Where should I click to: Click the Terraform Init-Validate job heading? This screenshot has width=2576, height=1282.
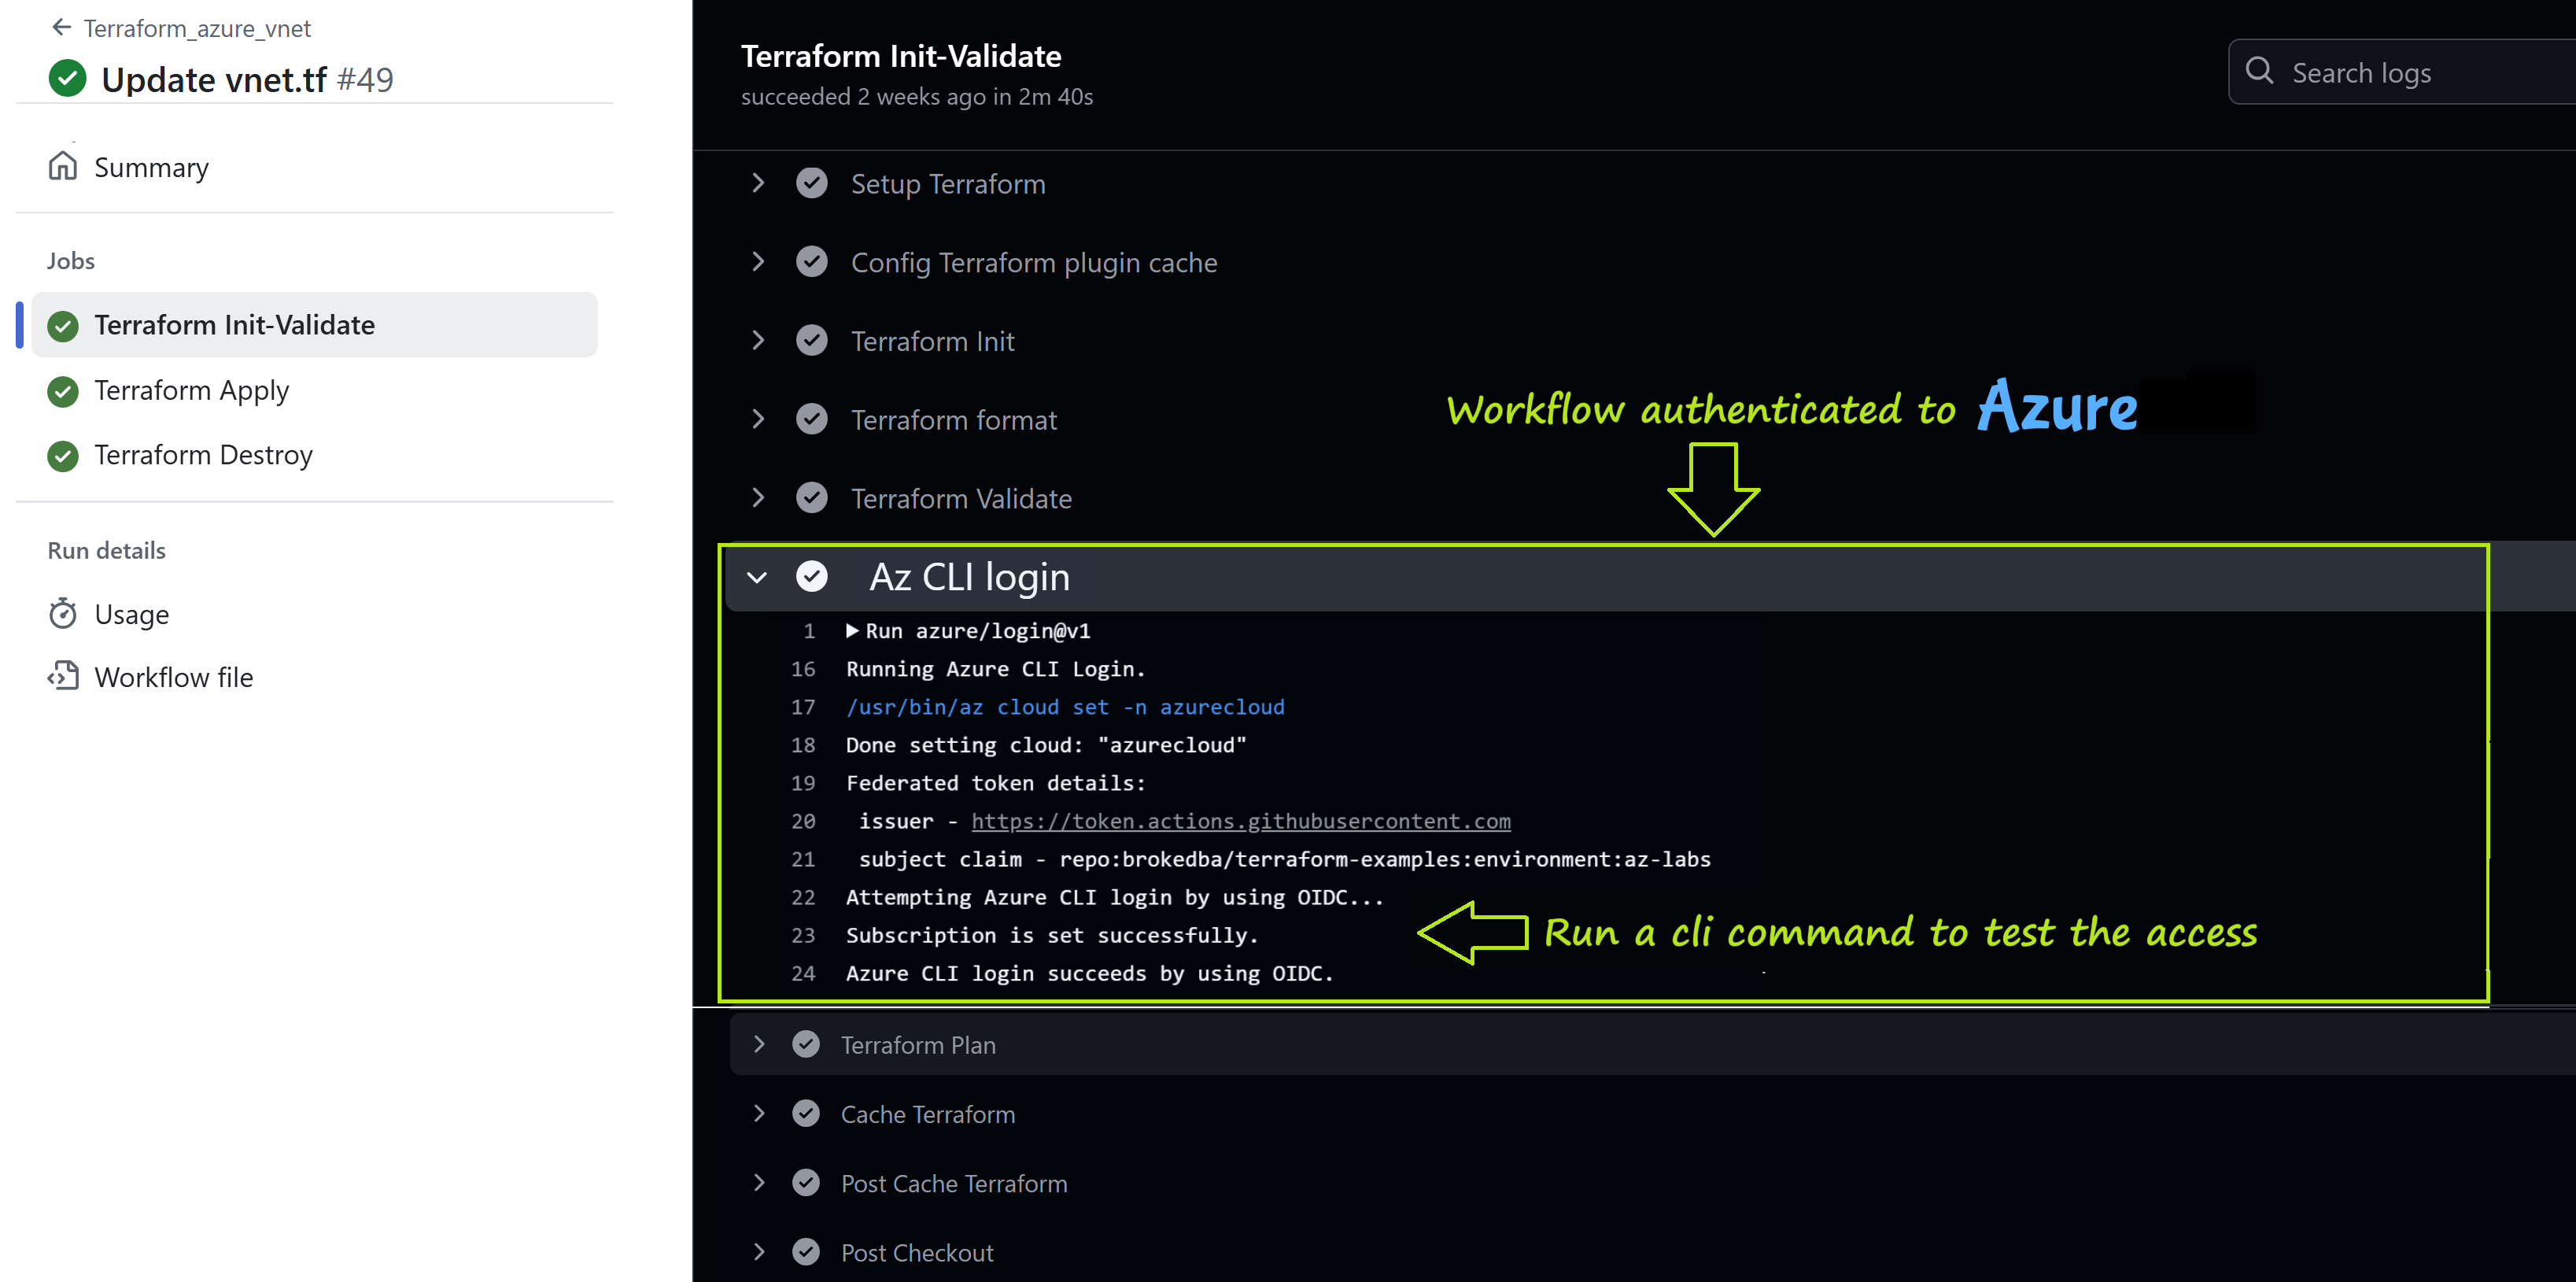[901, 56]
